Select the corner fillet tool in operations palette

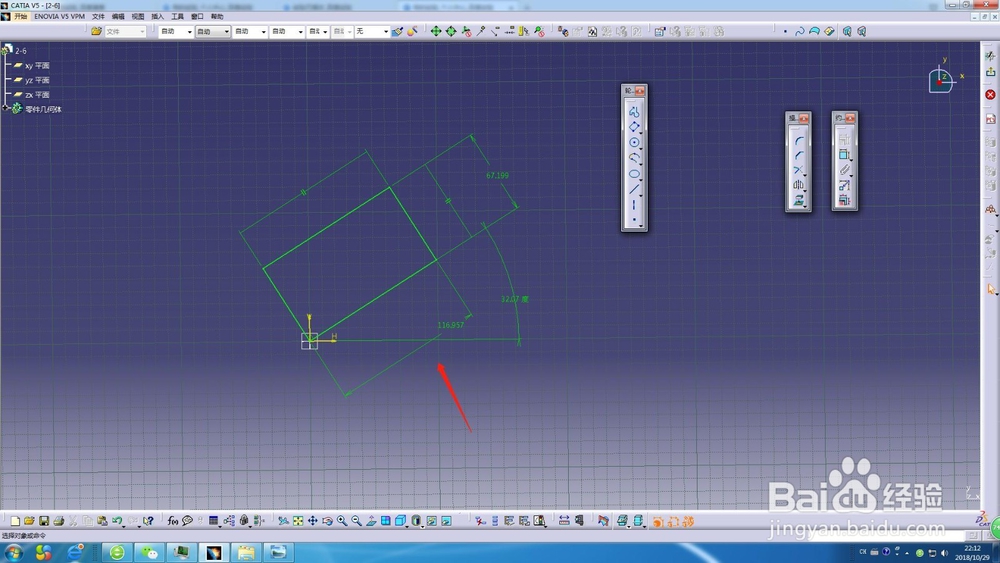point(798,140)
